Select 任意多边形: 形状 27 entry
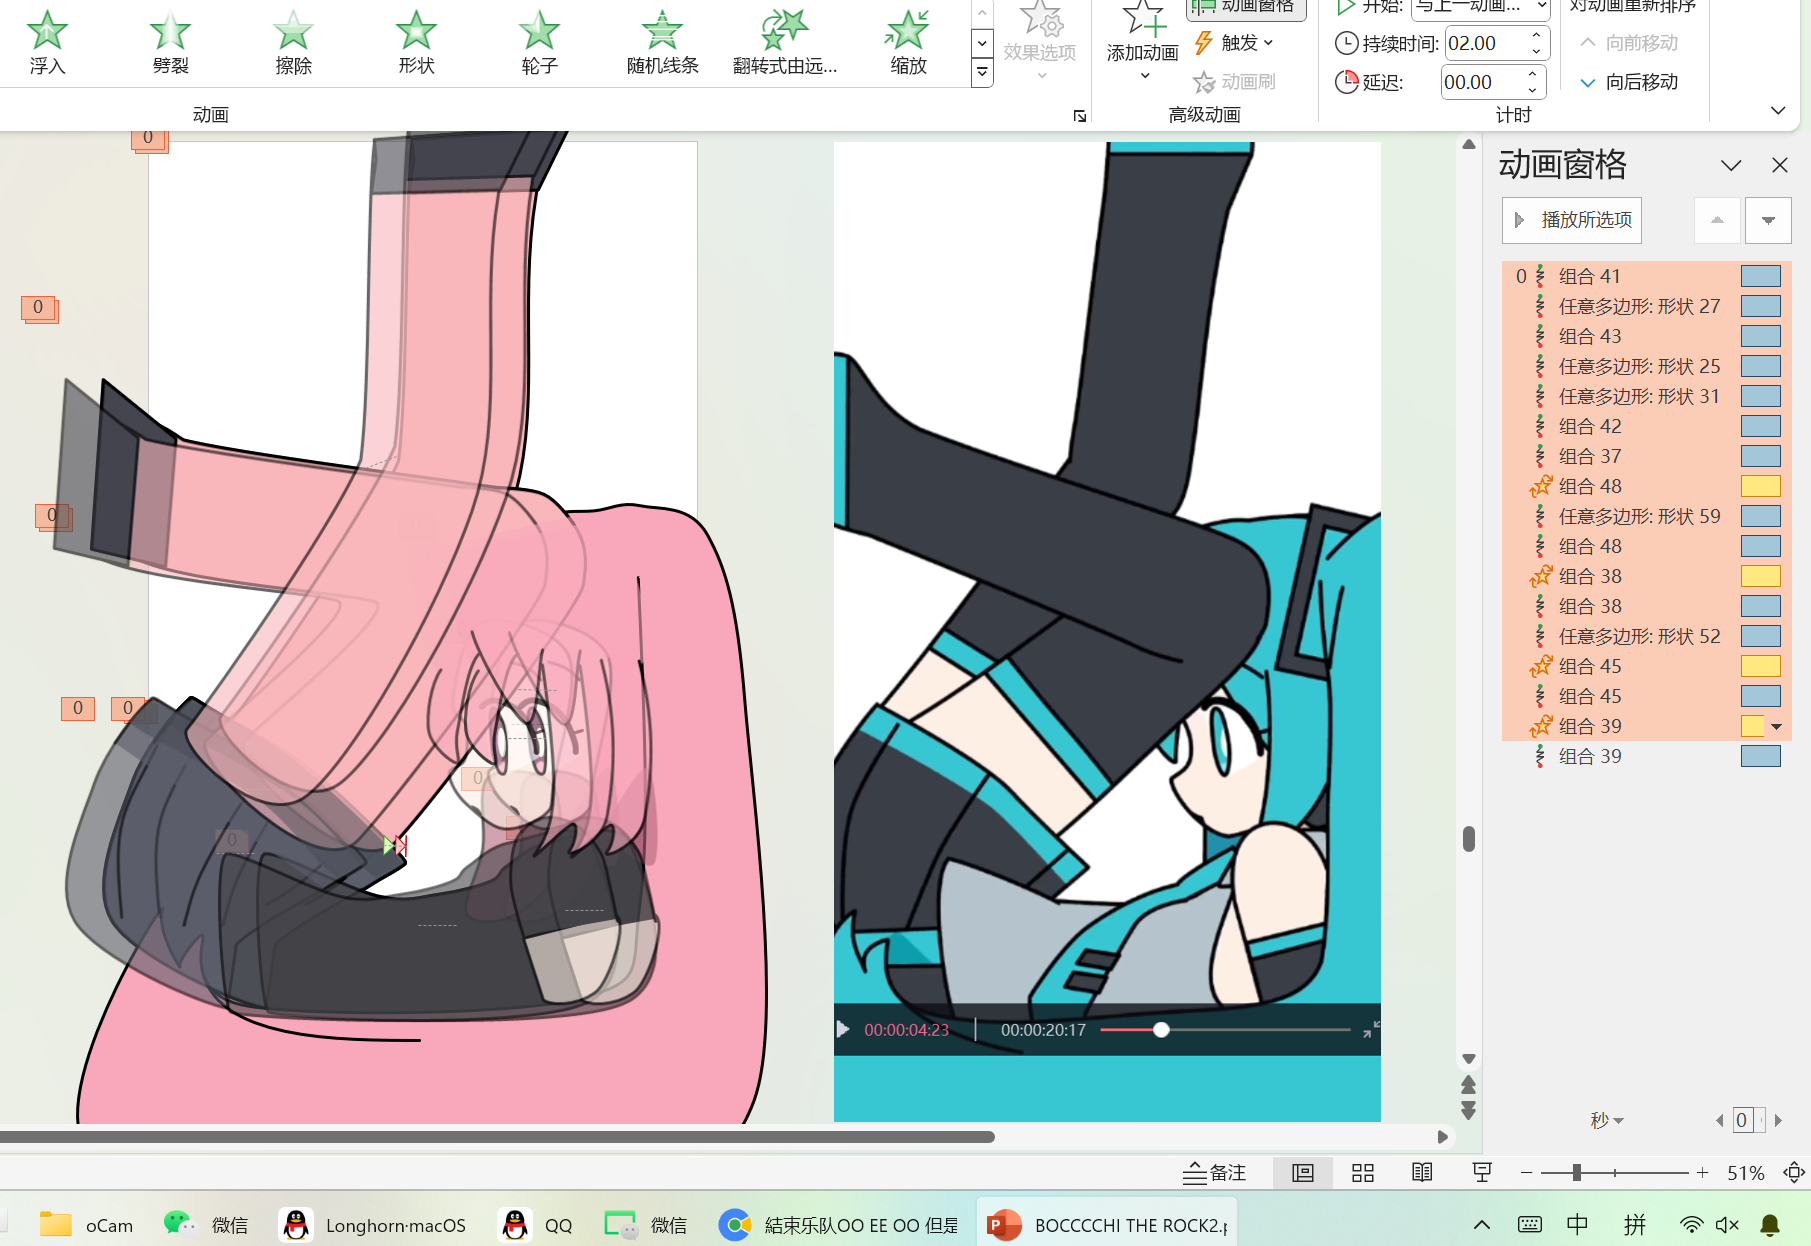Image resolution: width=1811 pixels, height=1246 pixels. (1646, 306)
